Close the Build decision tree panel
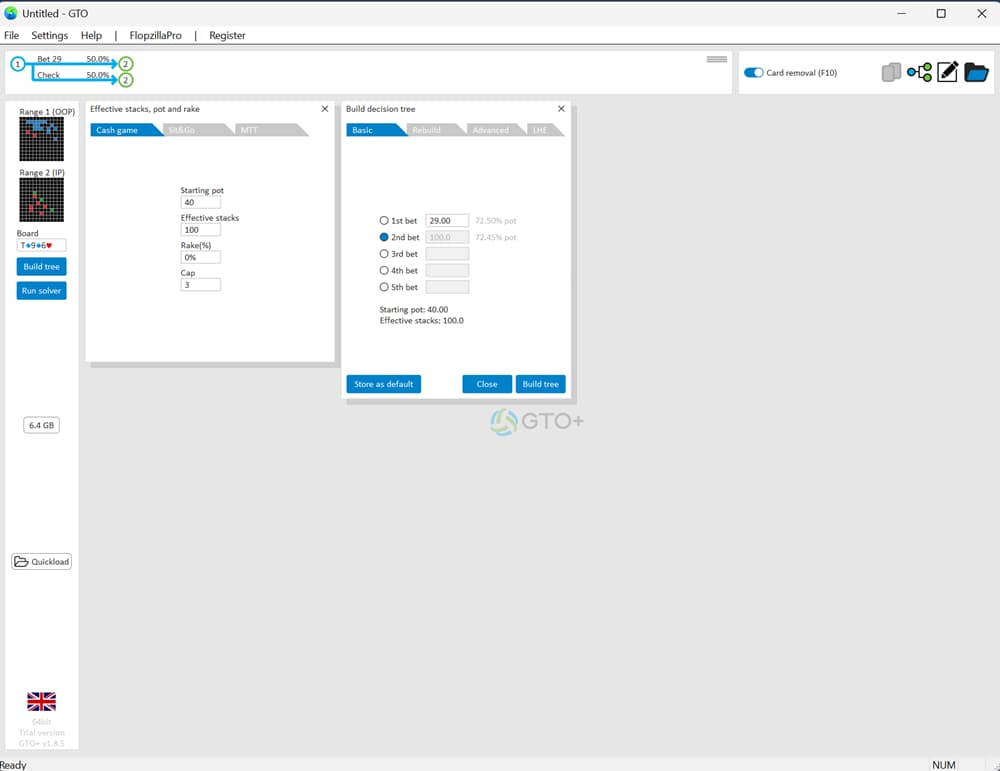 pos(561,109)
